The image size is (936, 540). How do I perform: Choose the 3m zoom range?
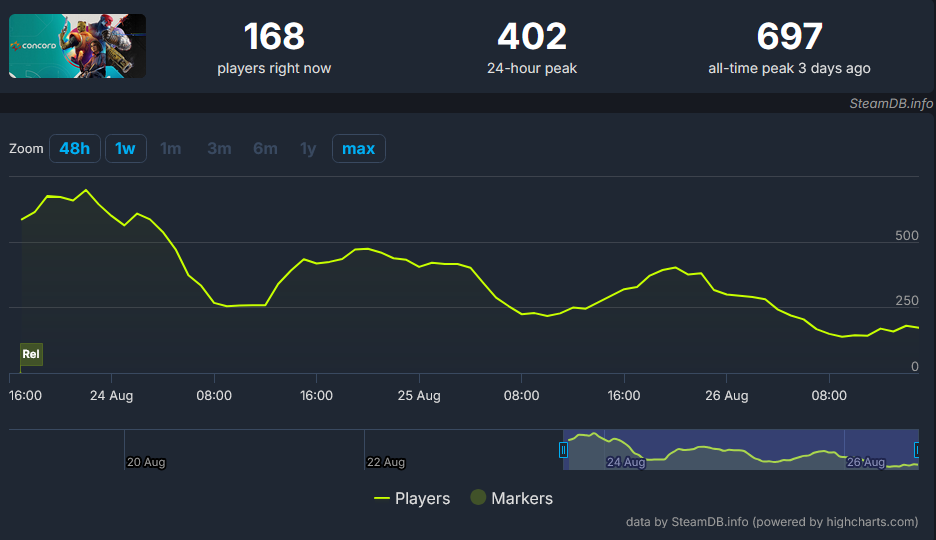tap(219, 149)
